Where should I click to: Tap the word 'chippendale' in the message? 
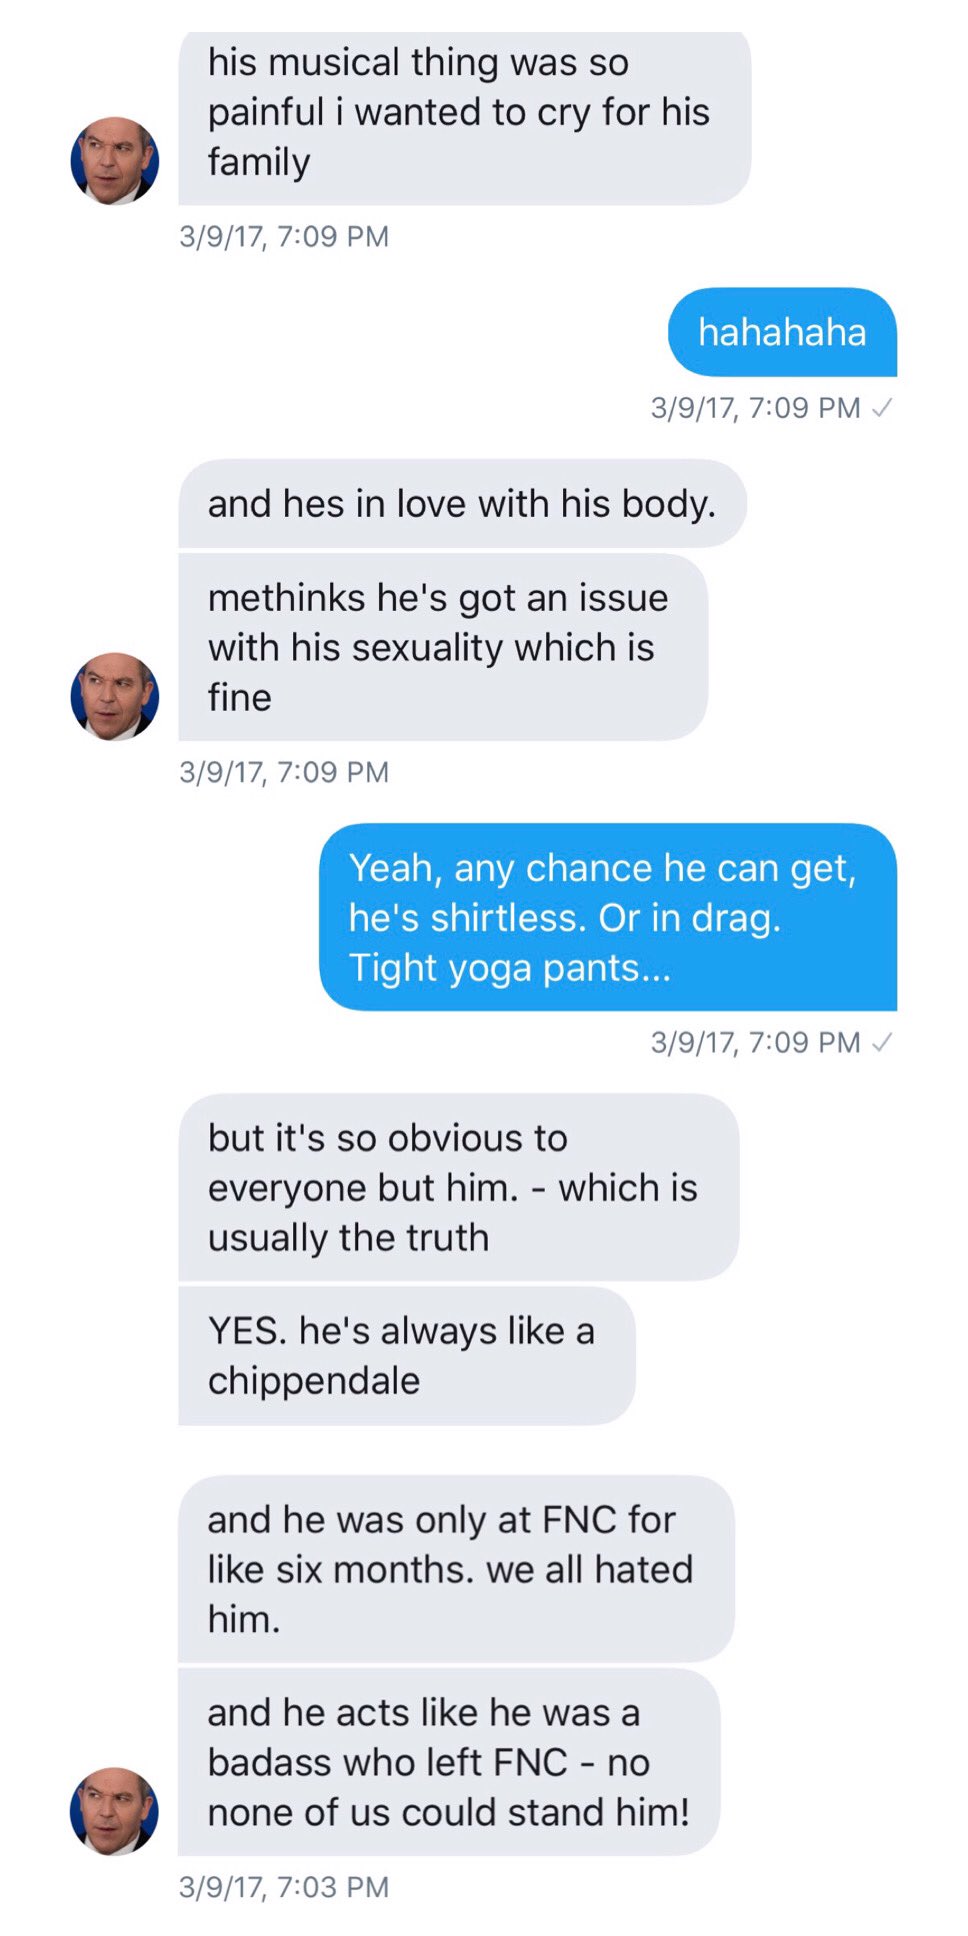pos(314,1382)
